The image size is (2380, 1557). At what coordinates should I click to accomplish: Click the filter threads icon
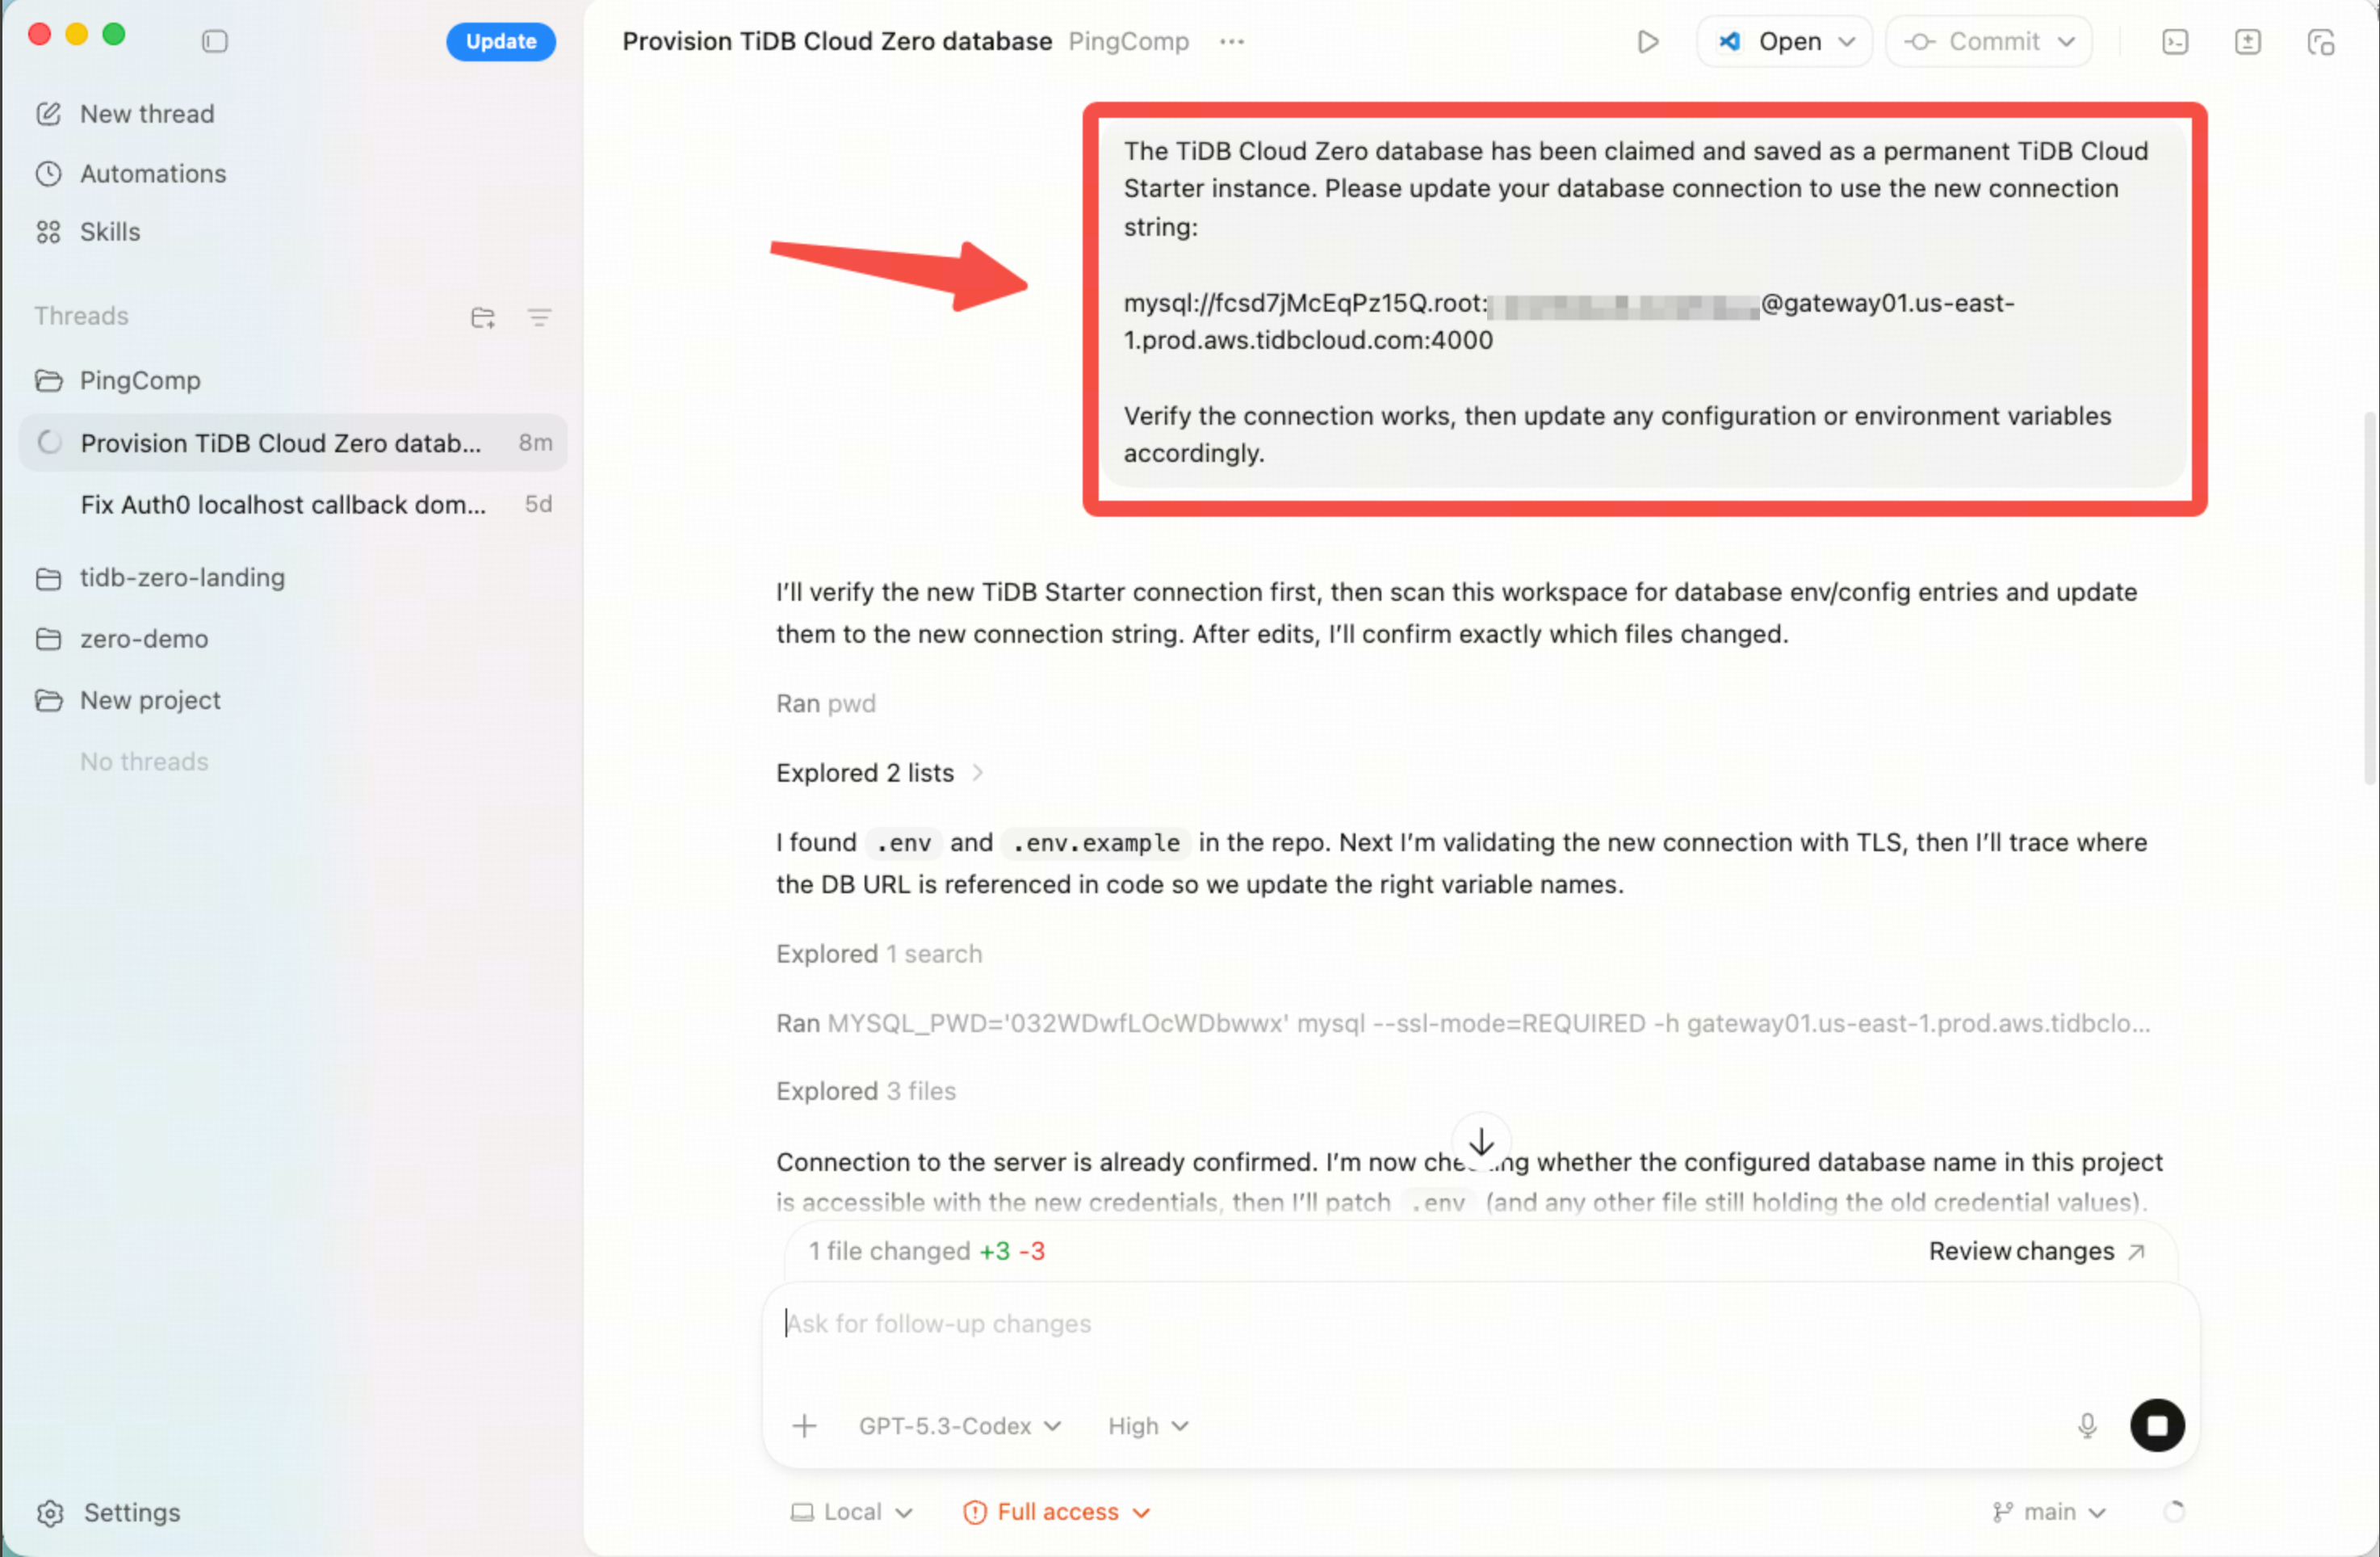[x=539, y=317]
